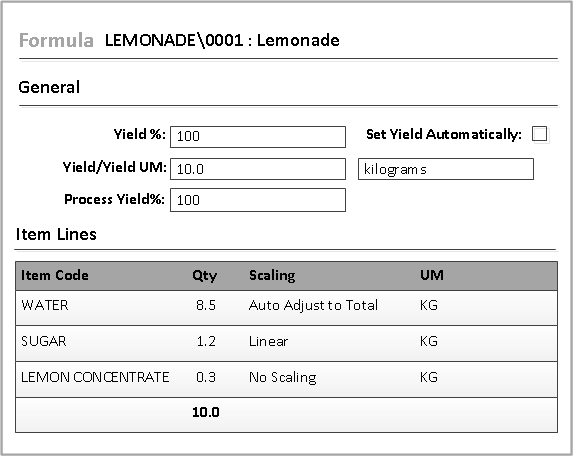Select the LEMON CONCENTRATE item row

point(286,379)
